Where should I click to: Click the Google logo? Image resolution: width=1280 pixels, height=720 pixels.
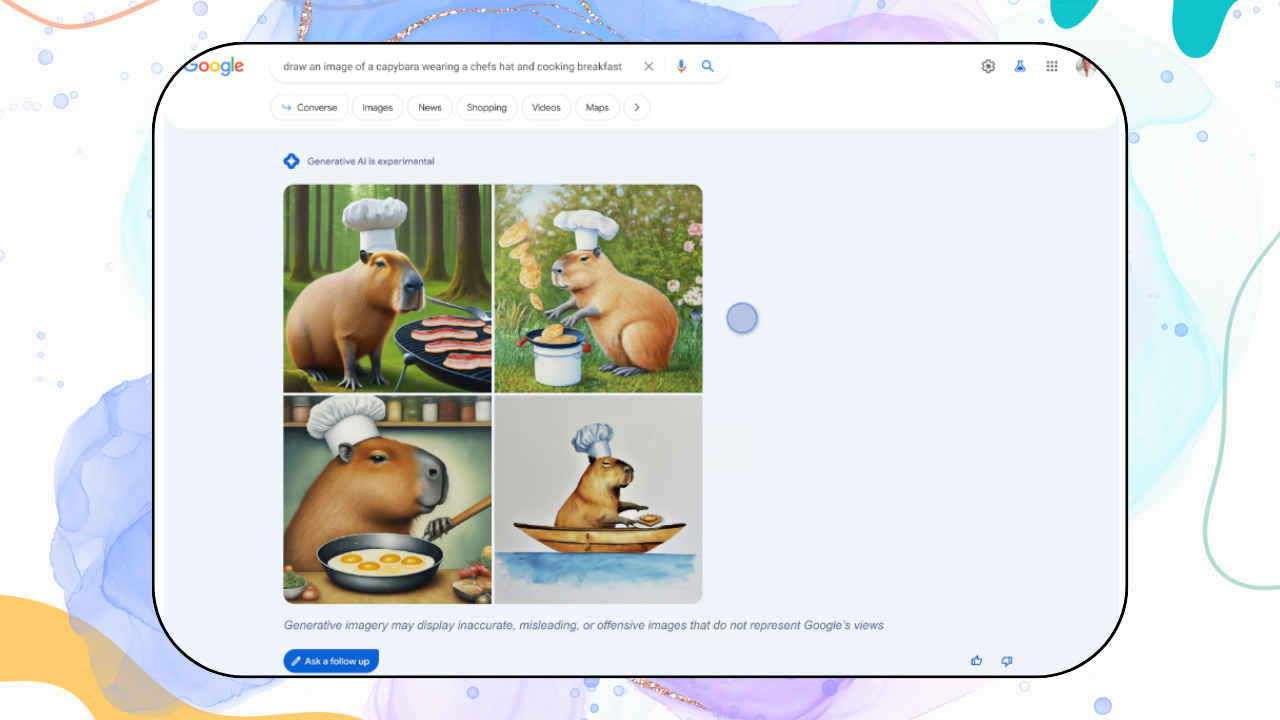coord(214,67)
